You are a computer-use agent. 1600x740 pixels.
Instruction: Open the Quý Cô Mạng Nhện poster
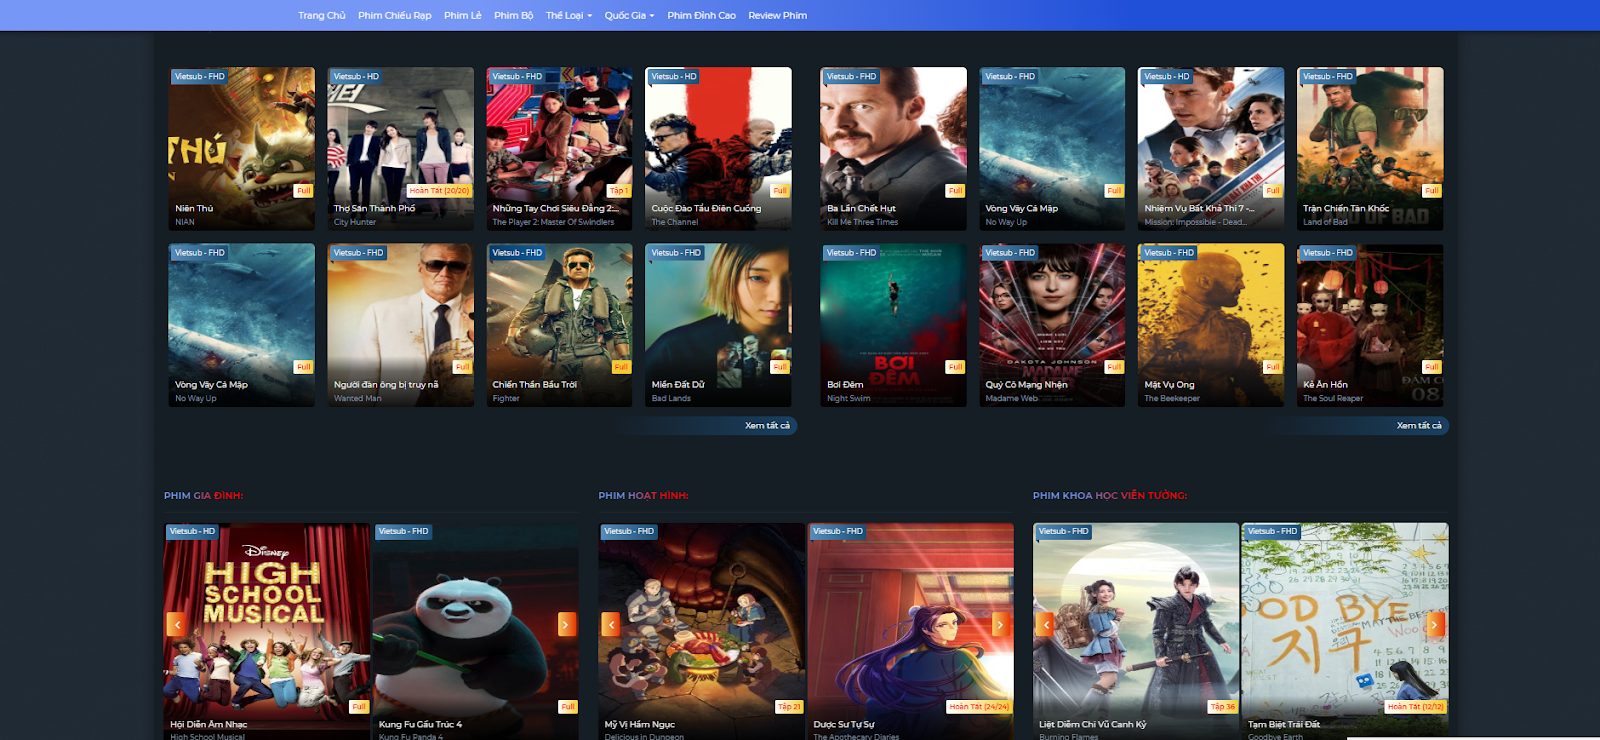pos(1052,325)
